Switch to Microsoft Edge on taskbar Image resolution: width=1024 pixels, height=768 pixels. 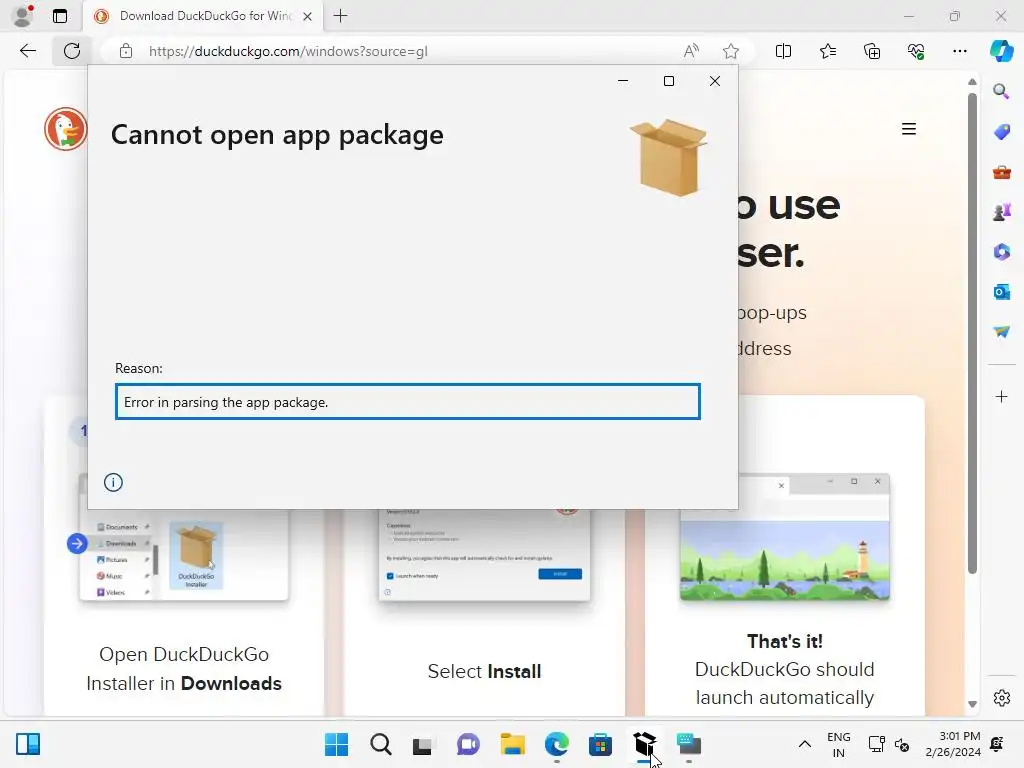click(556, 744)
